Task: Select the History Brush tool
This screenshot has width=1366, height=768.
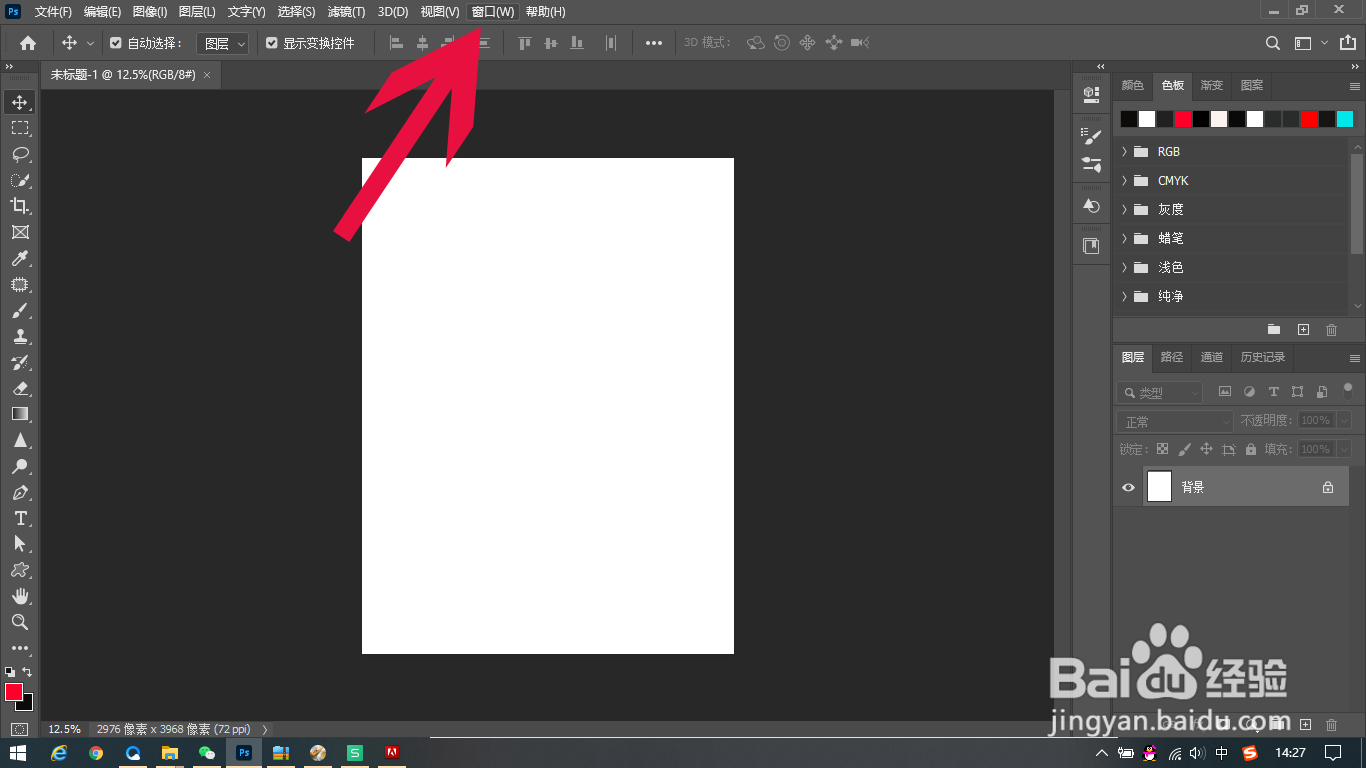Action: click(x=19, y=362)
